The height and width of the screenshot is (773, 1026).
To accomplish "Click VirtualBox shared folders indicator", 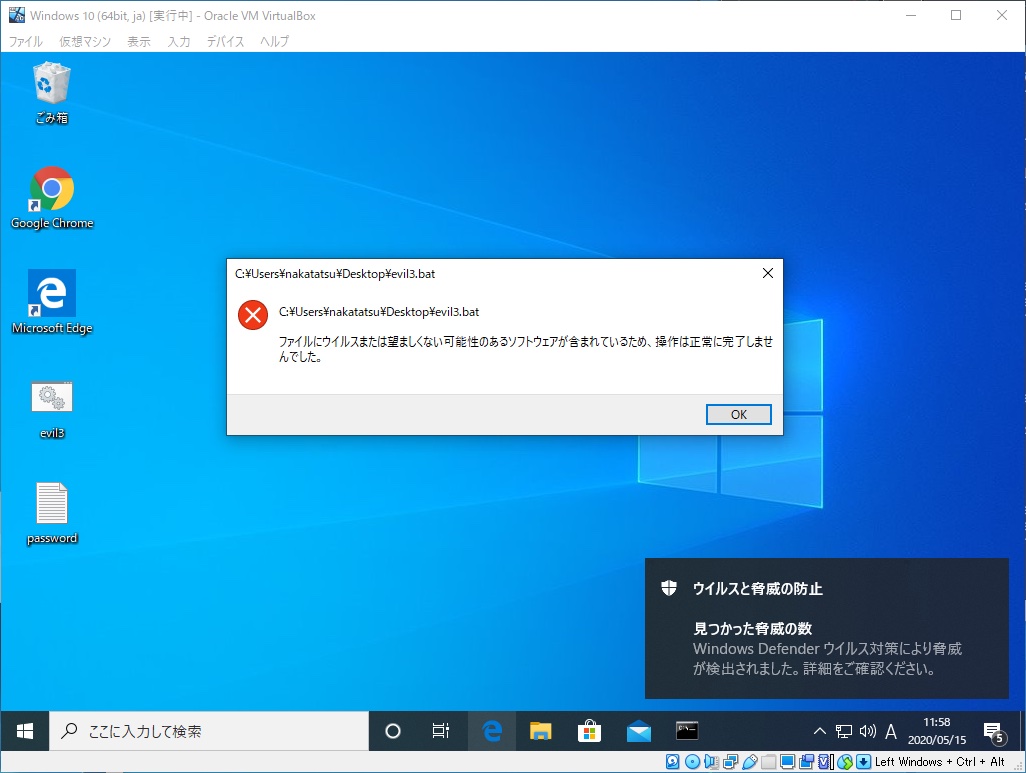I will [769, 762].
